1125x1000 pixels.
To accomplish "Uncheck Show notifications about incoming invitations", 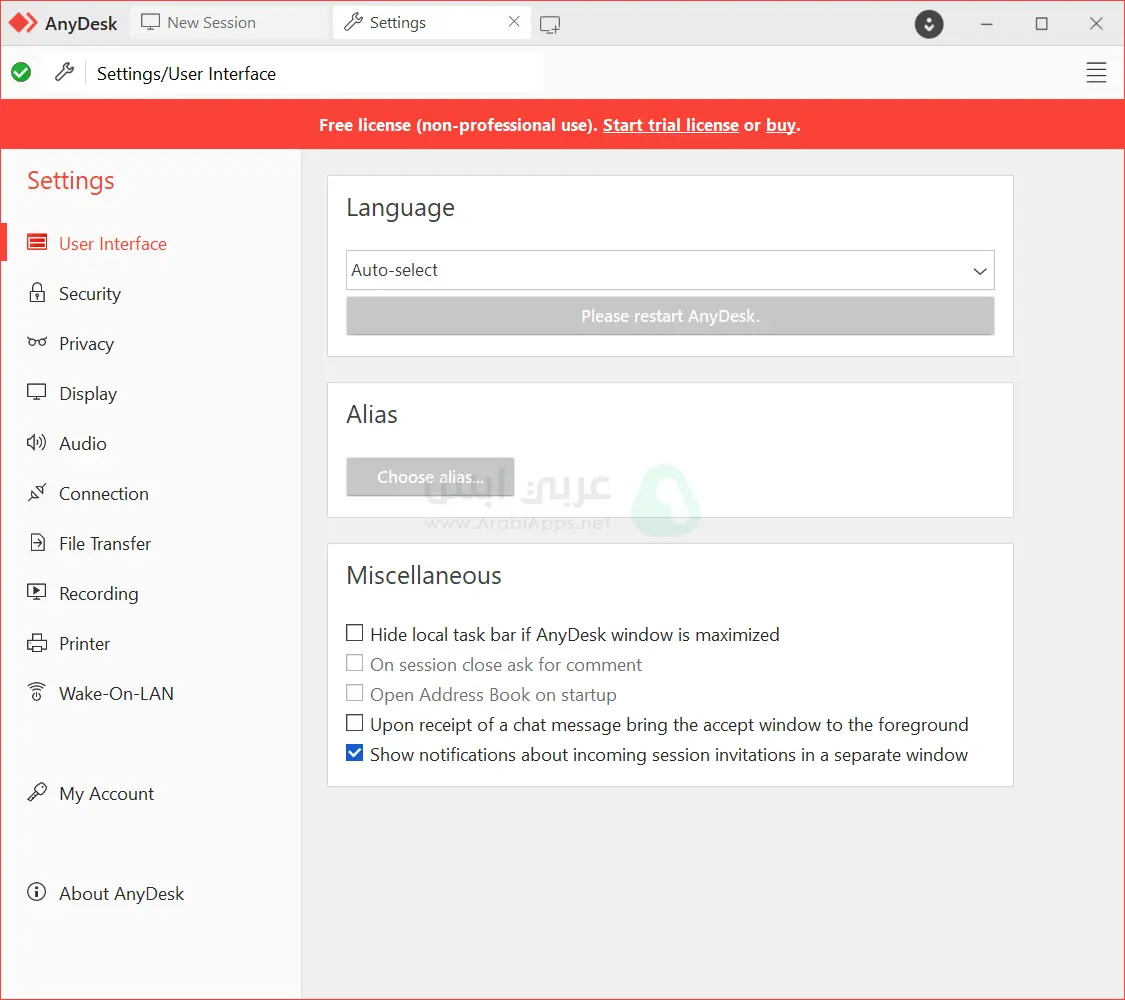I will click(x=355, y=754).
